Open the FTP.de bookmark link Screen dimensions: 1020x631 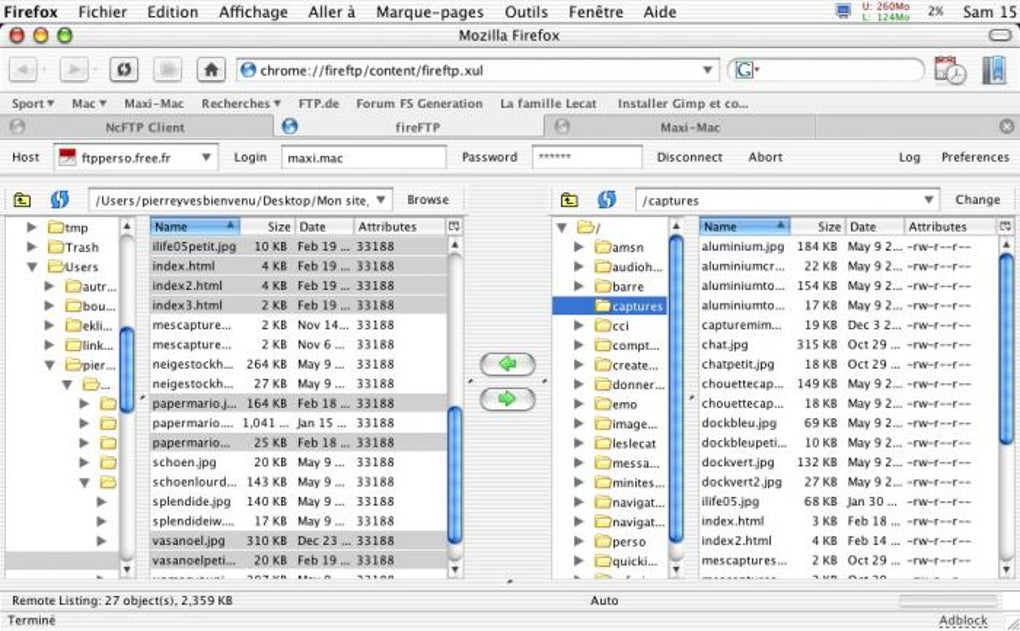(319, 103)
